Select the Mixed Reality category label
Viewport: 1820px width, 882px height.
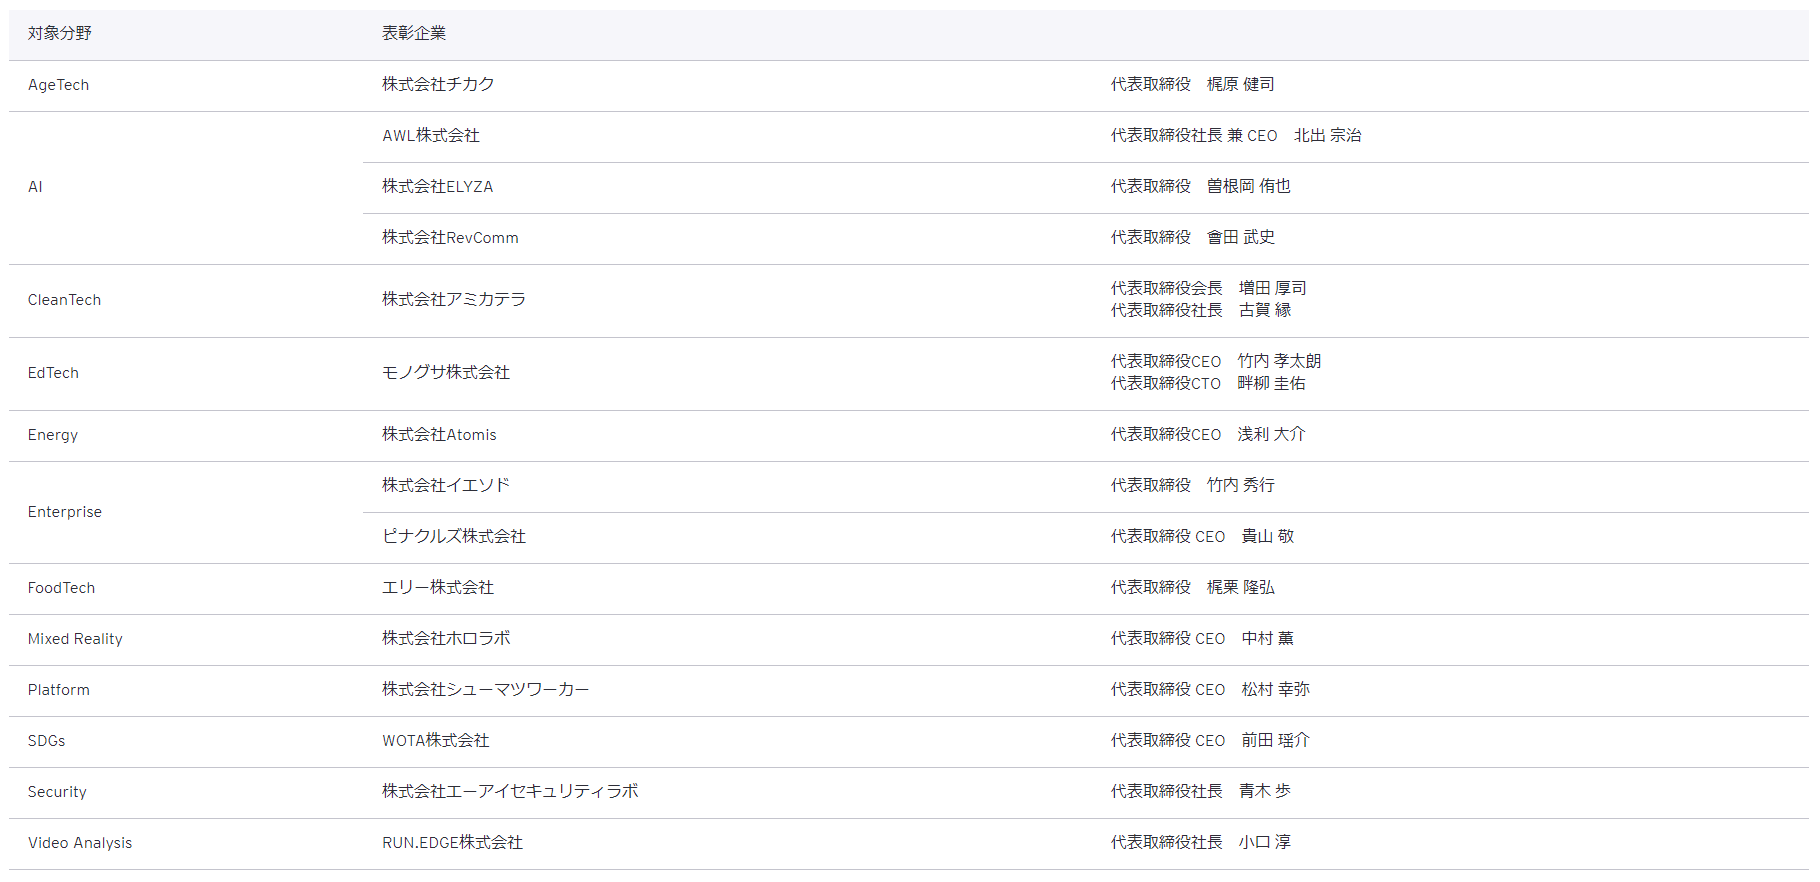click(75, 639)
